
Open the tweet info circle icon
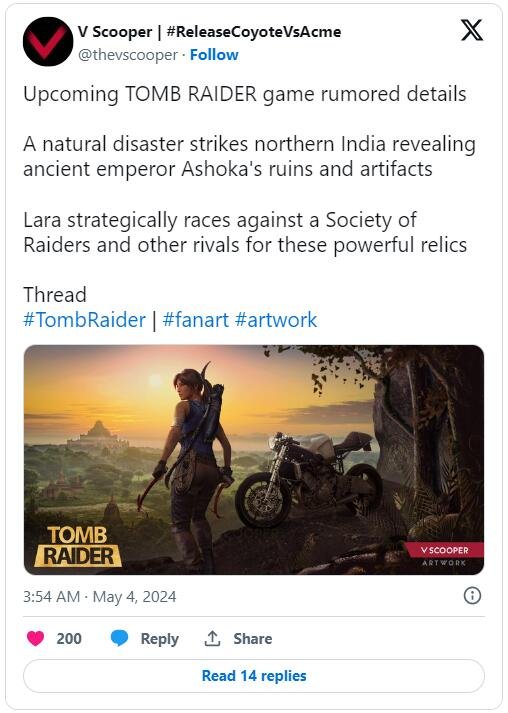(472, 596)
